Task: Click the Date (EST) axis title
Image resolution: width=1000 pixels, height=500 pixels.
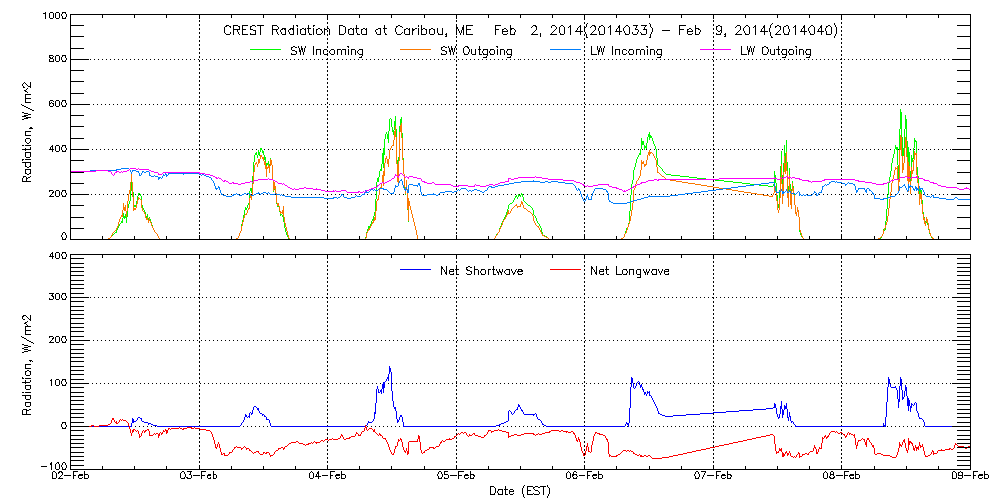Action: (521, 492)
